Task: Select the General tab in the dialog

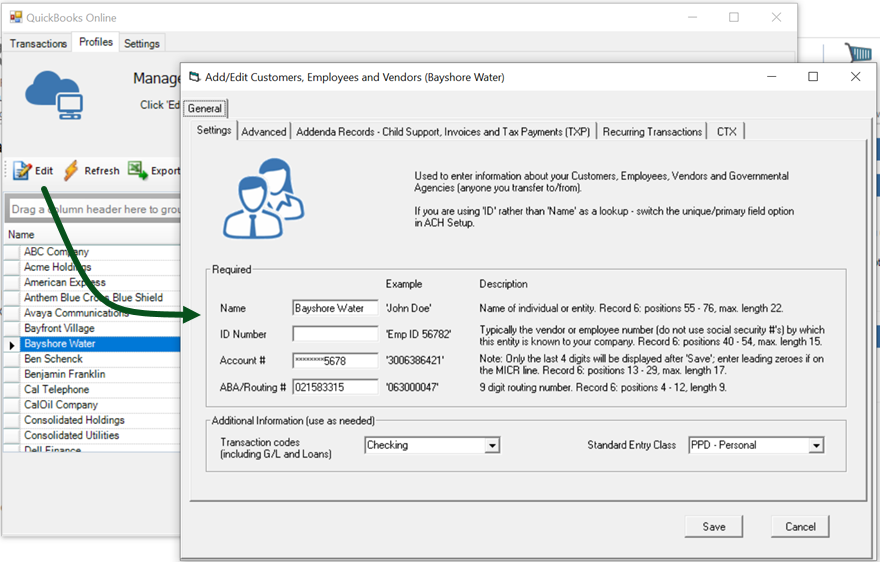Action: [205, 108]
